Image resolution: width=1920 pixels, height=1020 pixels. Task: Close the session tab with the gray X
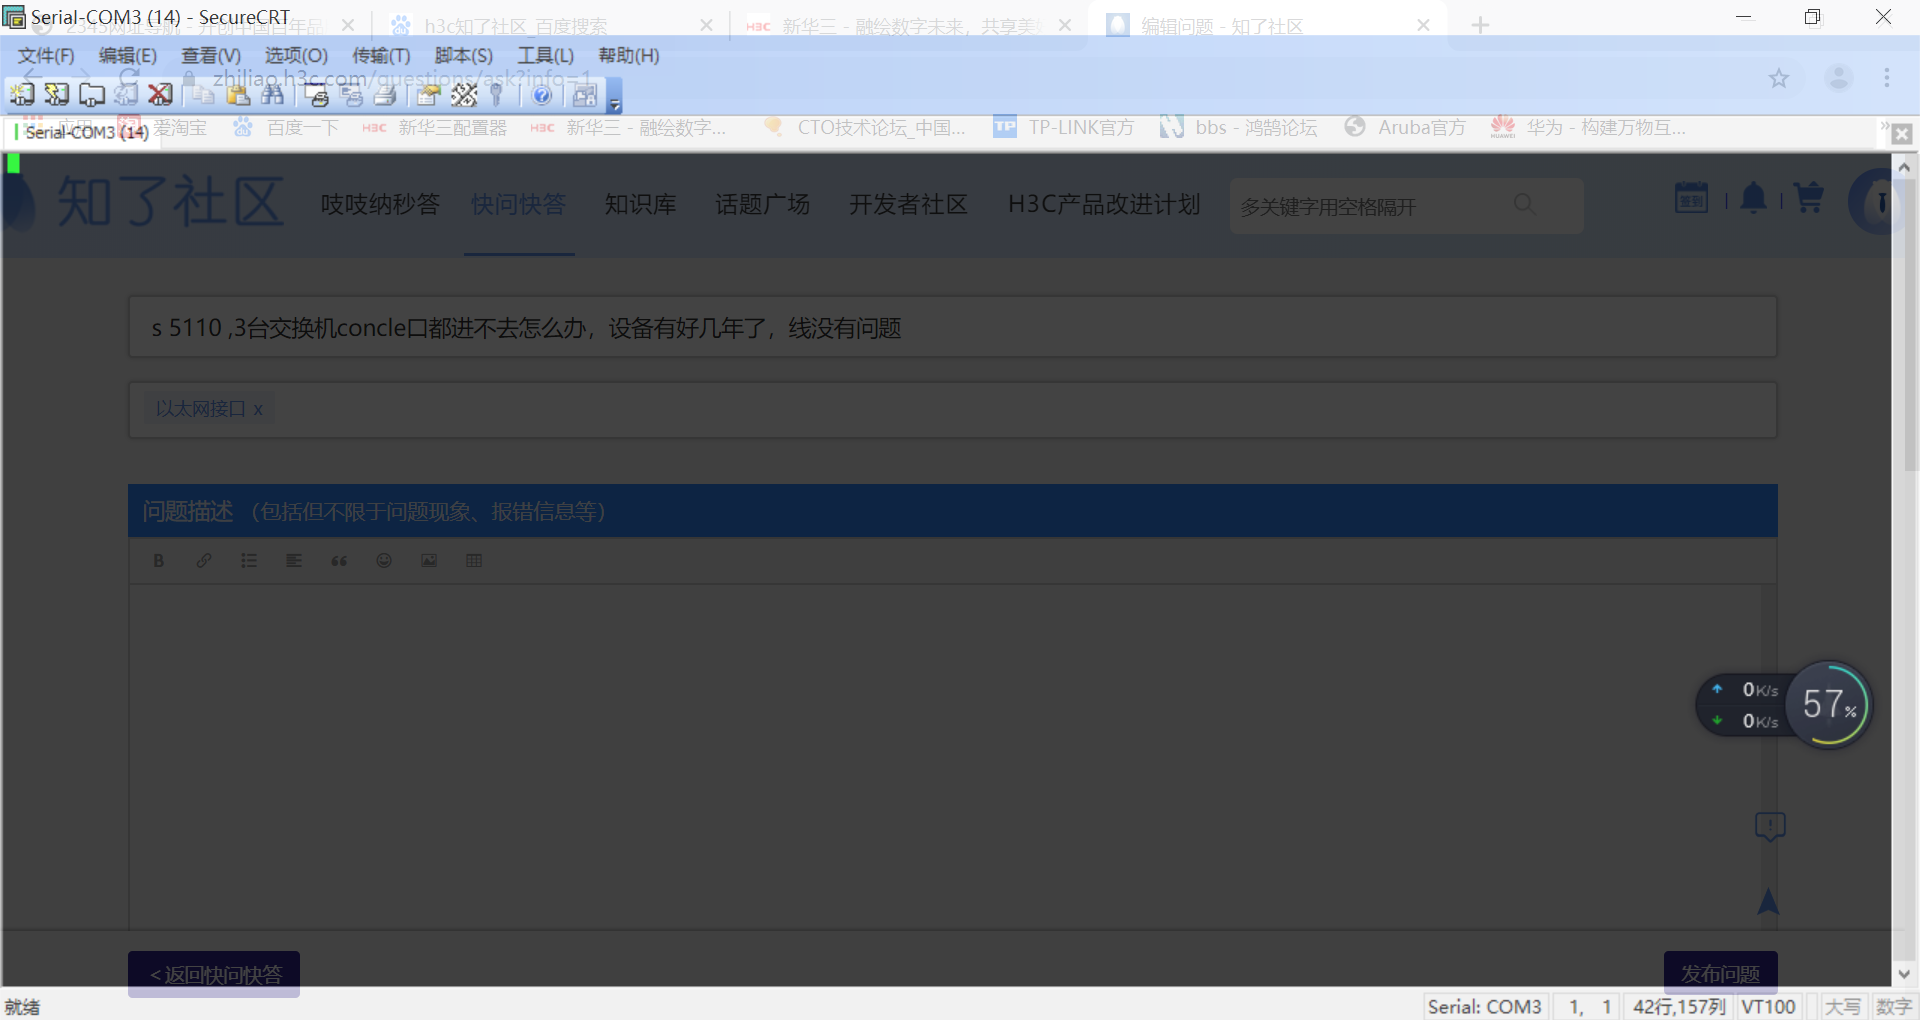point(1902,134)
